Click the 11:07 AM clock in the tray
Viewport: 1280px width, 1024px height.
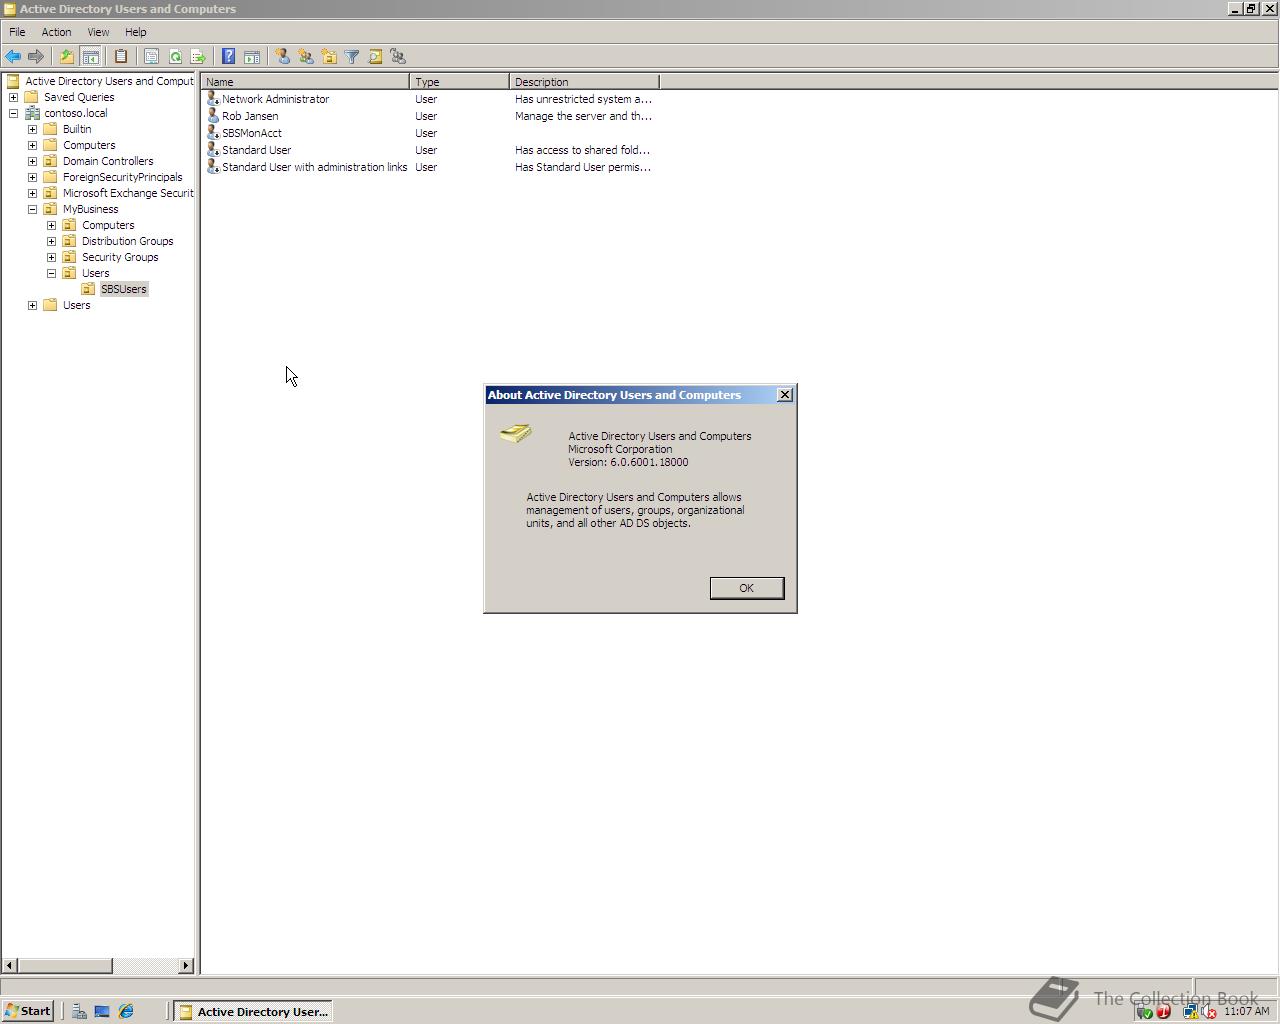pyautogui.click(x=1247, y=1012)
